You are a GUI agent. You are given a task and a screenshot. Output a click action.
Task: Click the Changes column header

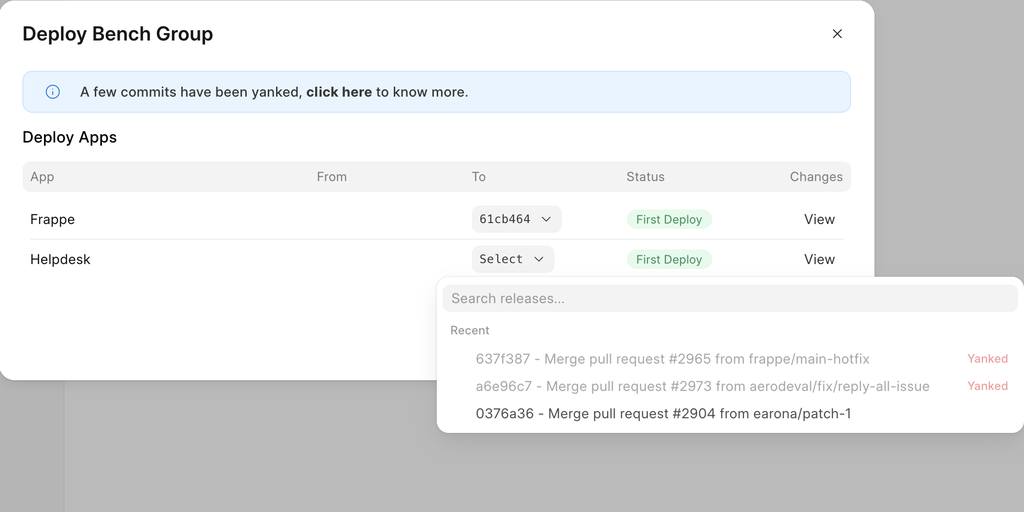(x=816, y=177)
